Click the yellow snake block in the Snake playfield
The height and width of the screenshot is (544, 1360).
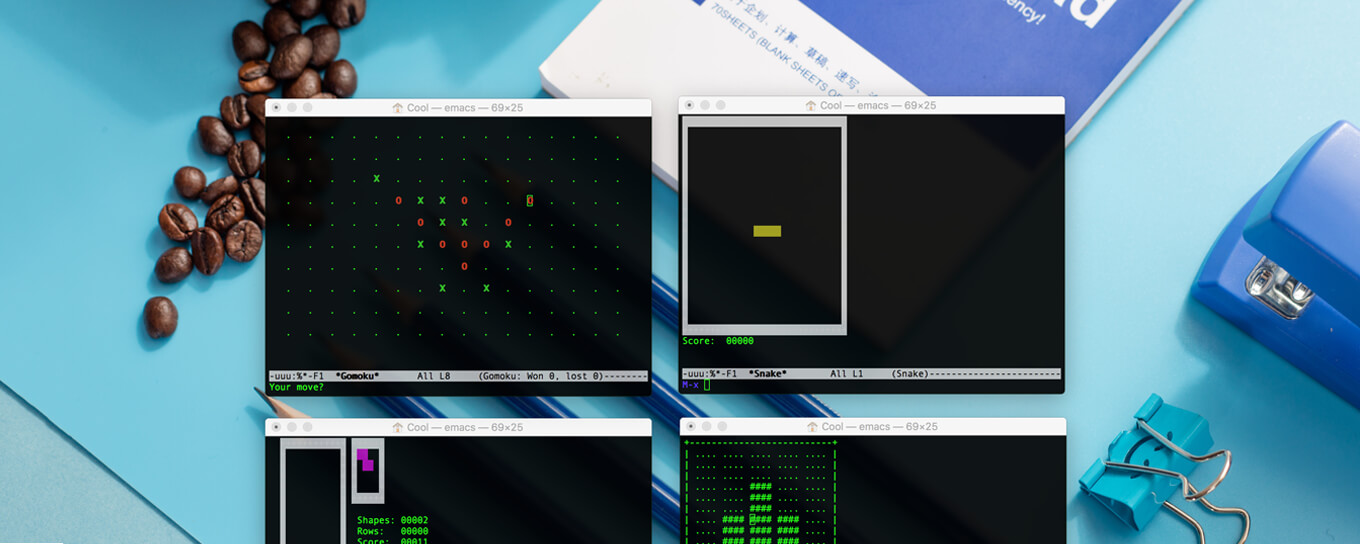coord(767,231)
